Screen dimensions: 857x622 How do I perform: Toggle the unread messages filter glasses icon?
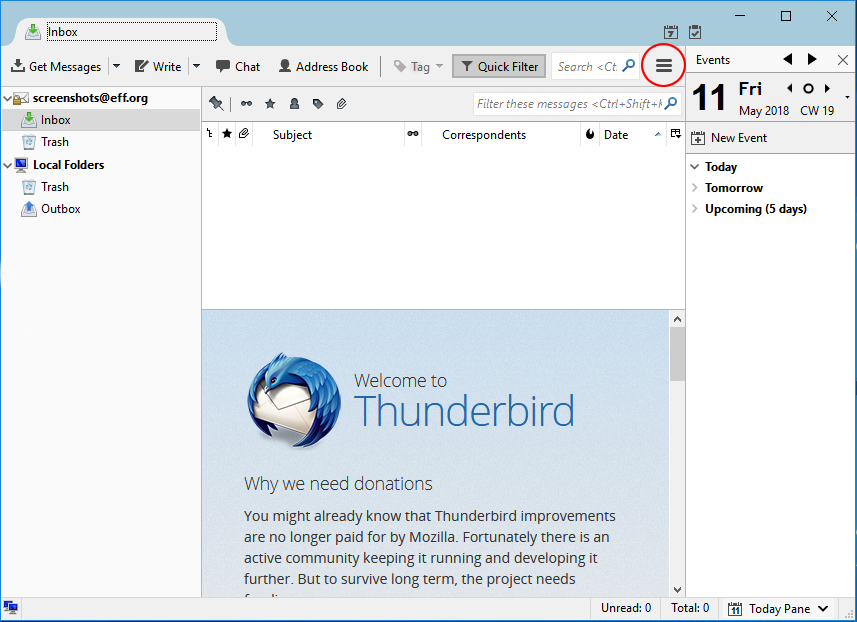(246, 103)
